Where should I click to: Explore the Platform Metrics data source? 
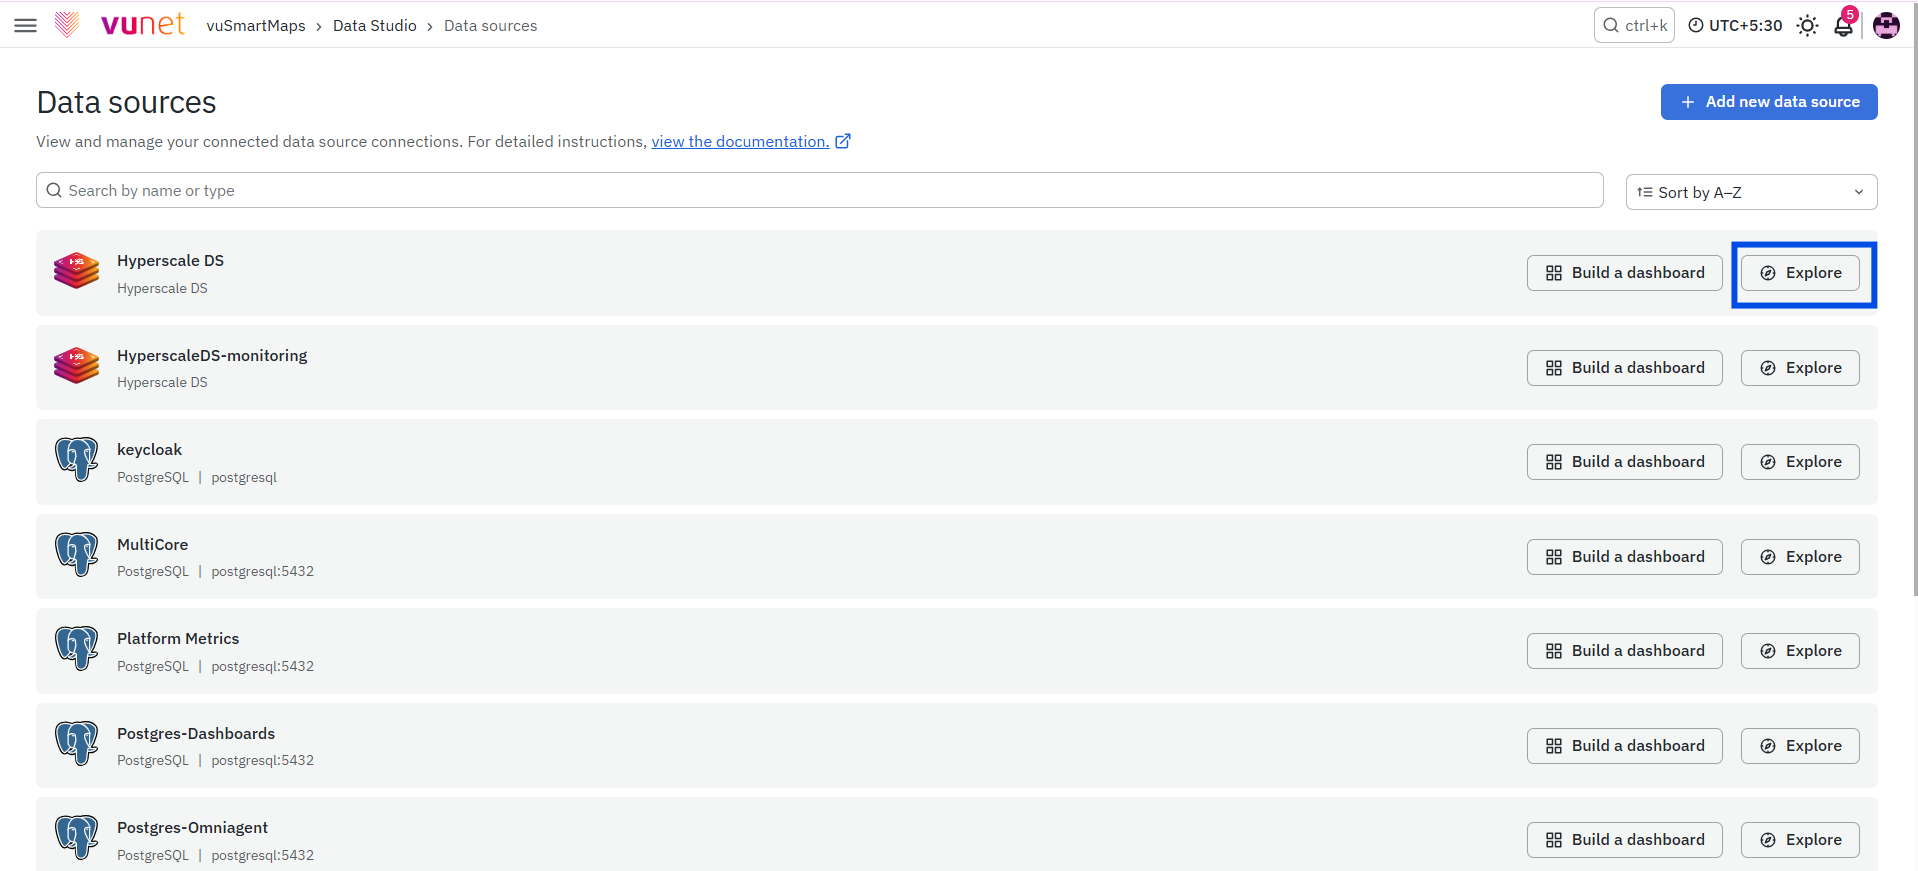[1800, 651]
